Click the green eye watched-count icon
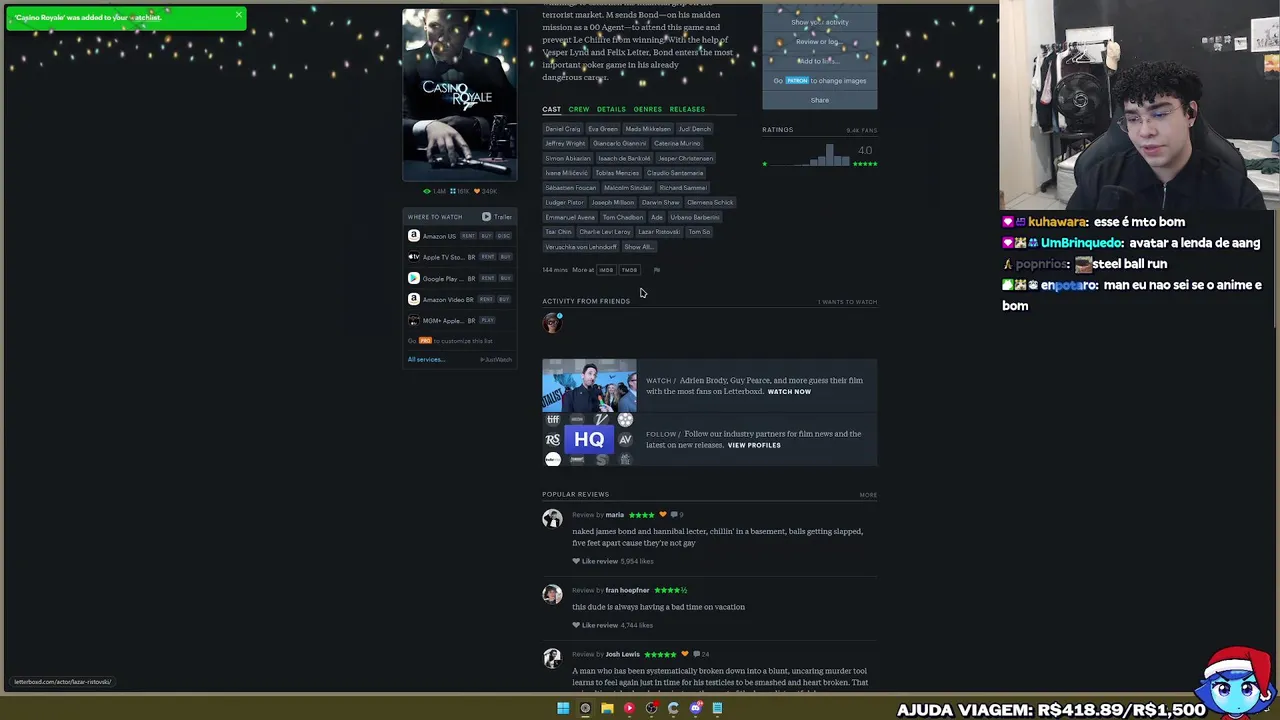 427,191
